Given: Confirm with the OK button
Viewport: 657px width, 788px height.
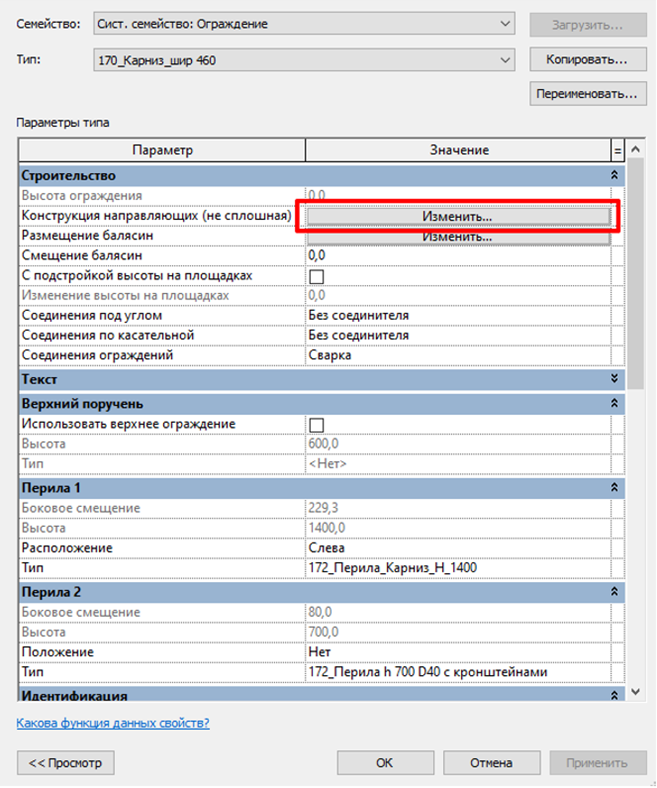Looking at the screenshot, I should pos(385,763).
